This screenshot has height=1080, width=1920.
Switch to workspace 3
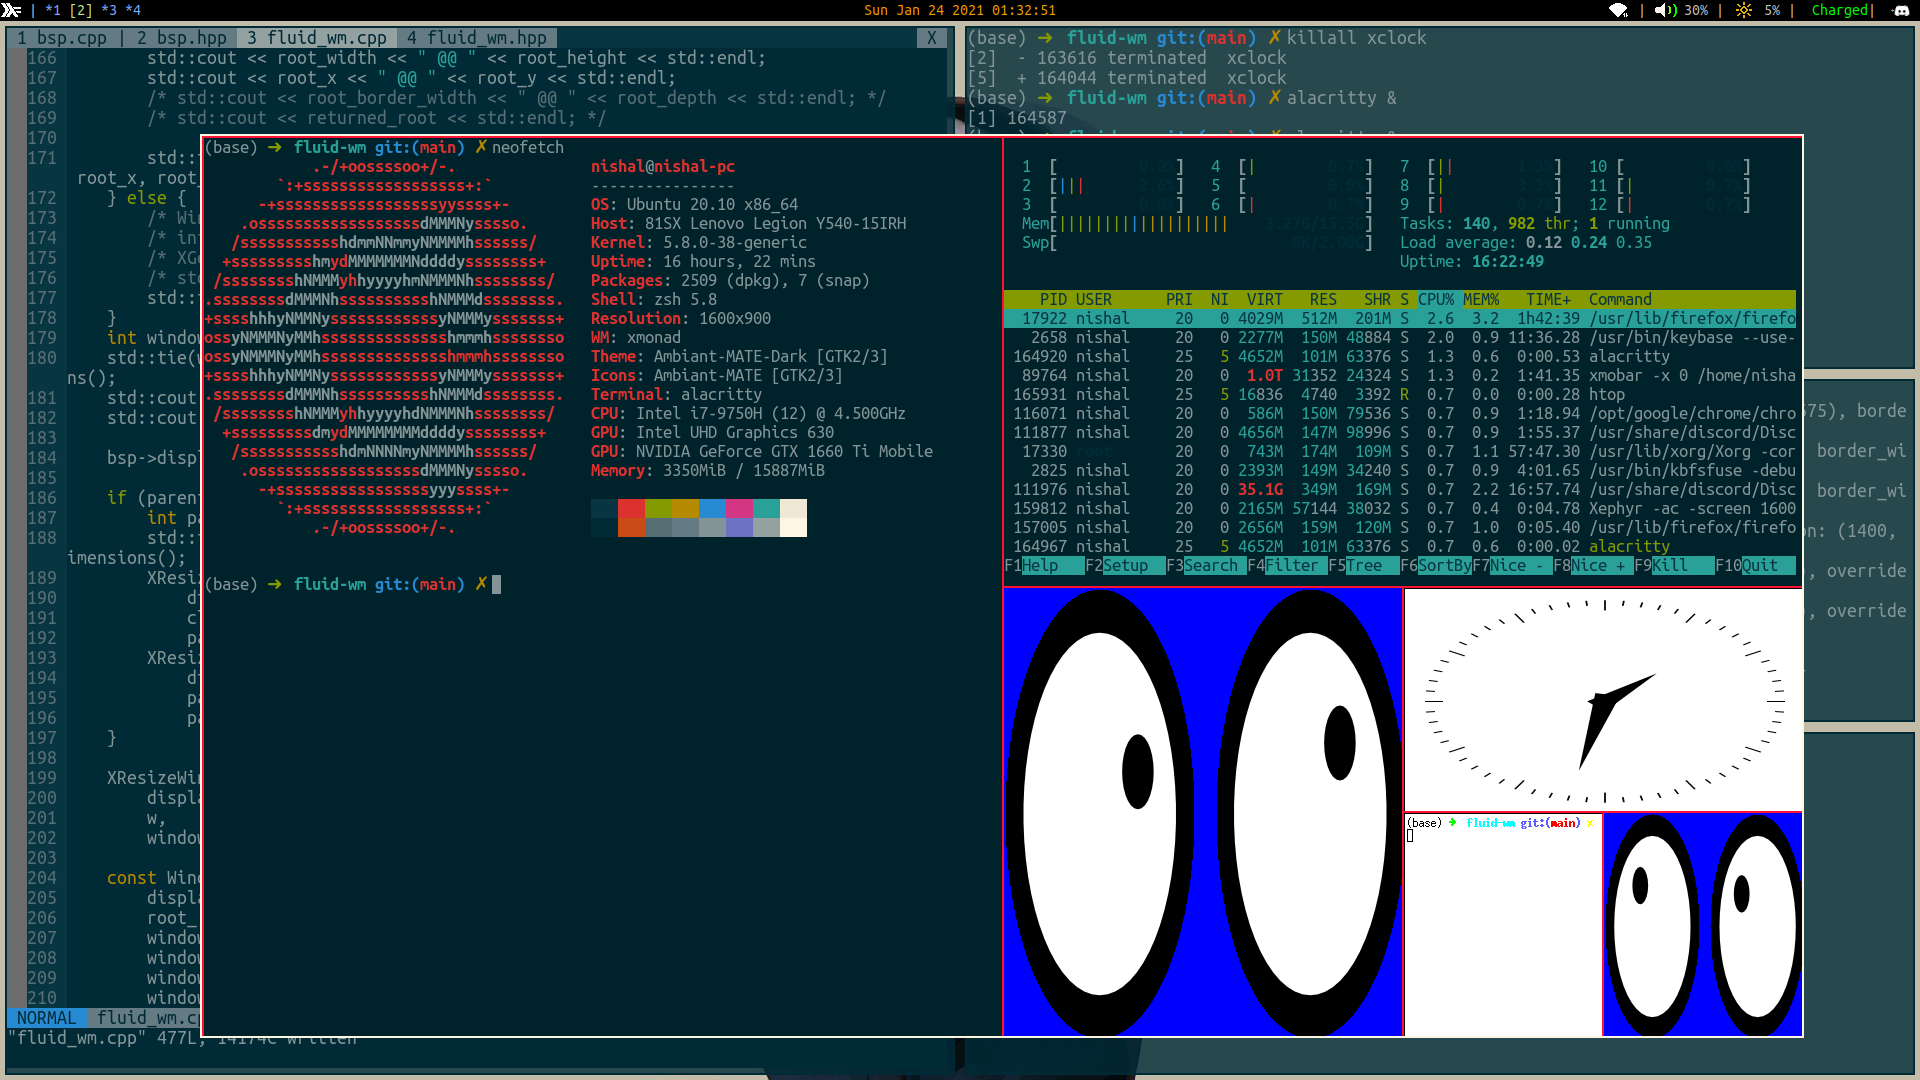(x=108, y=10)
